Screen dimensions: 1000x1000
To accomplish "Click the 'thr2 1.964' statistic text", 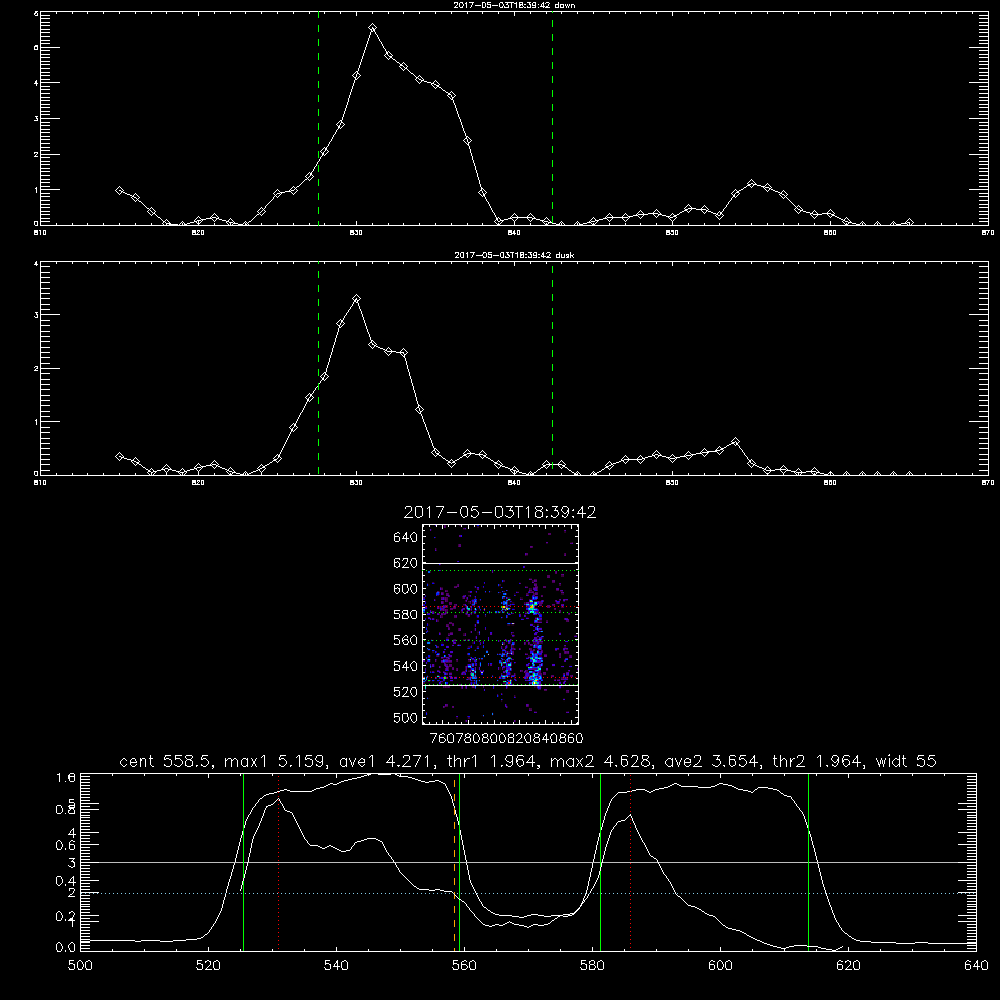I will point(818,761).
